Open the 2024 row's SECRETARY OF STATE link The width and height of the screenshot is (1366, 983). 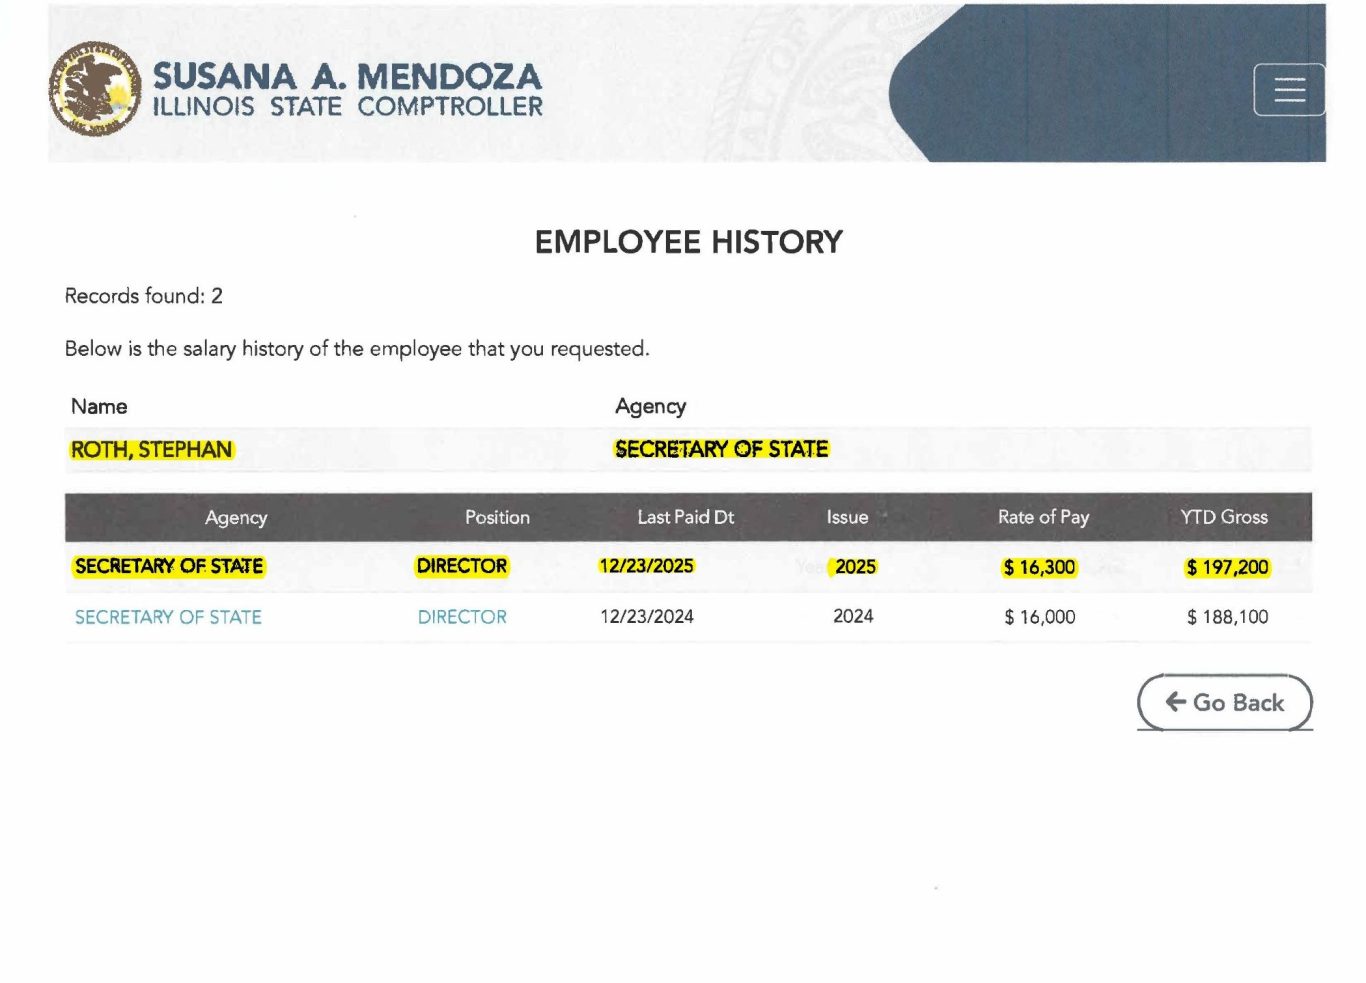pyautogui.click(x=168, y=617)
